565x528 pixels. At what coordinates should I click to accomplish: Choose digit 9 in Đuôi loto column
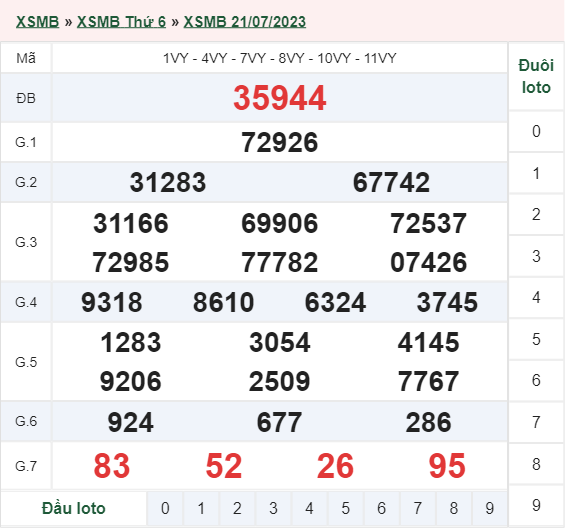tap(536, 505)
